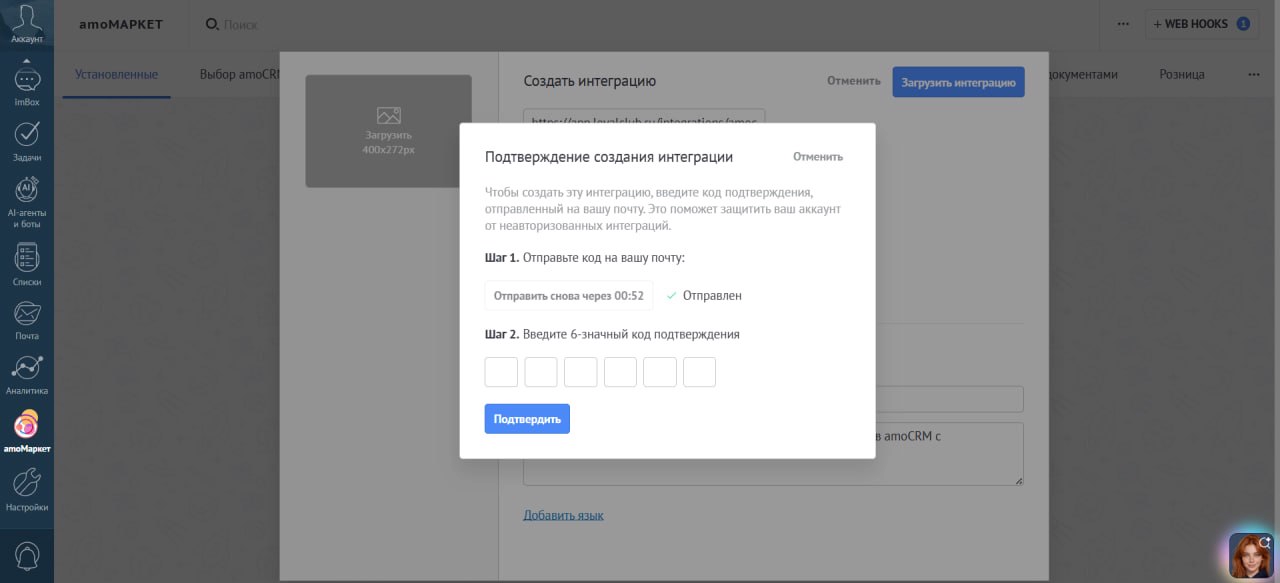Click Отправить снова resend button
Screen dimensions: 1280x583
569,296
